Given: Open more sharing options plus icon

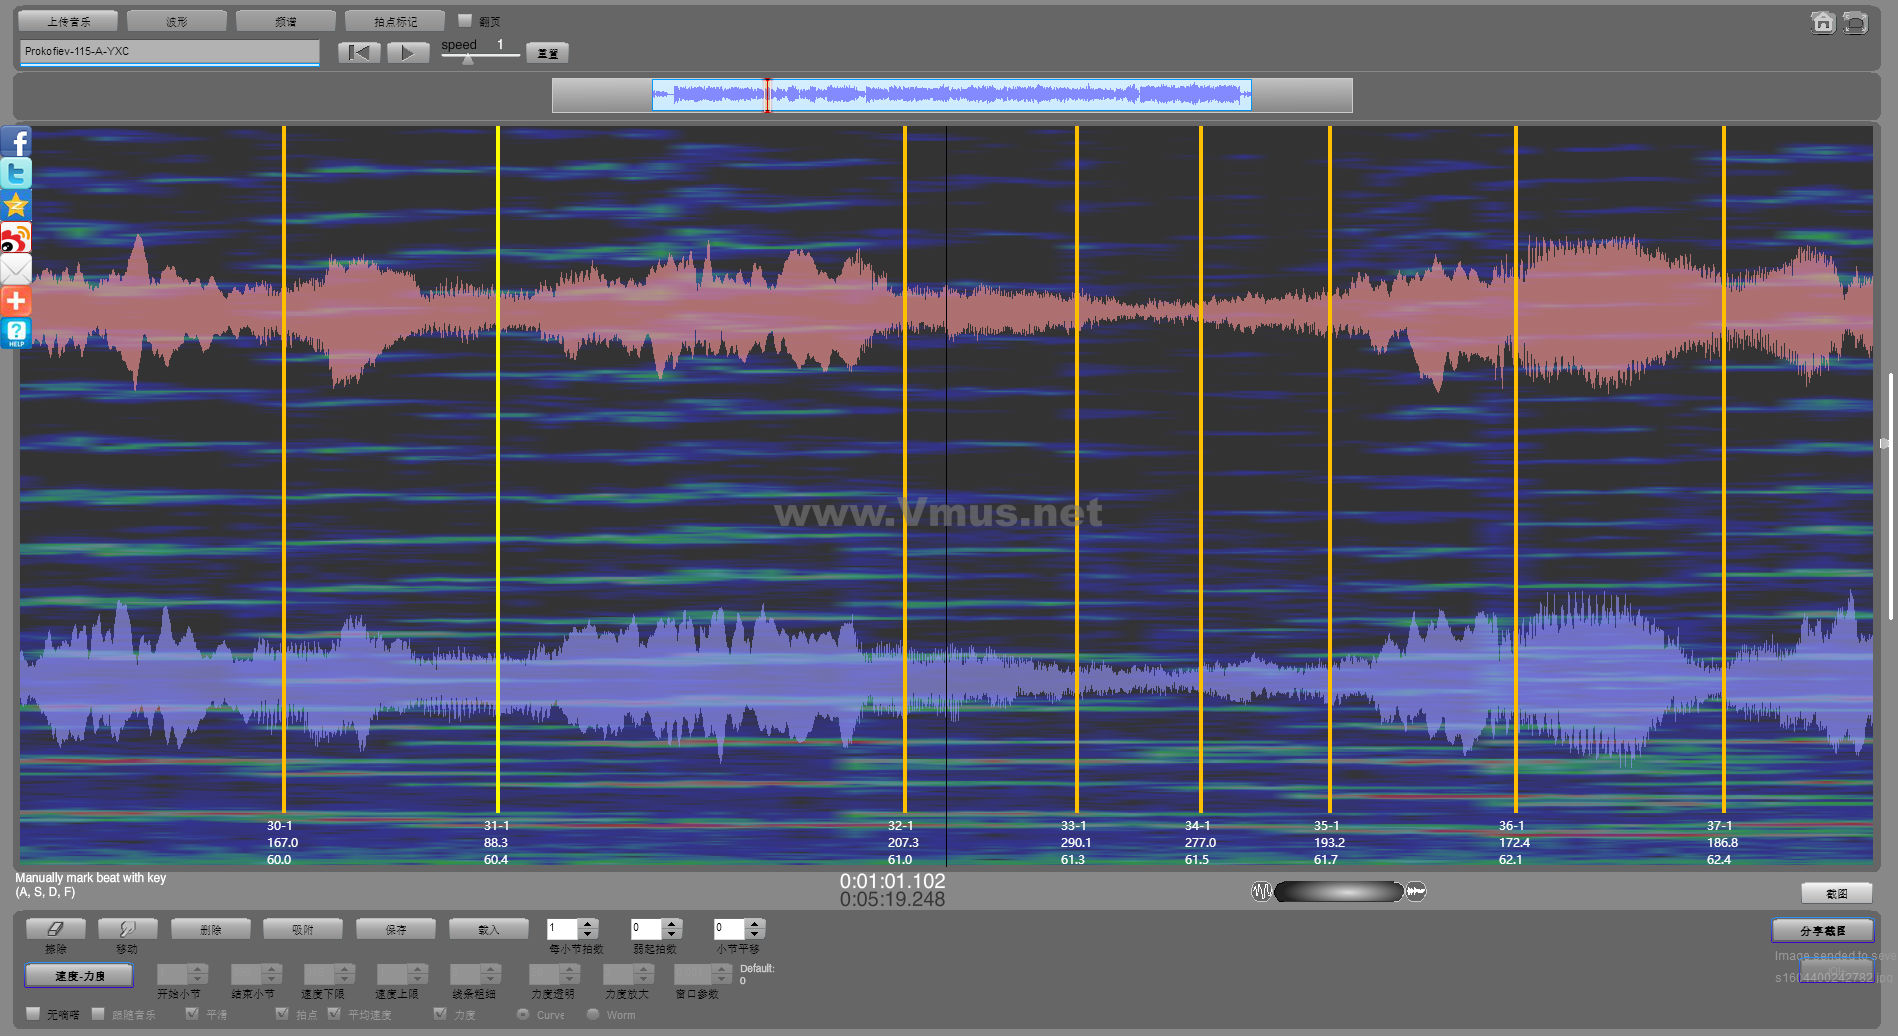Looking at the screenshot, I should click(16, 301).
